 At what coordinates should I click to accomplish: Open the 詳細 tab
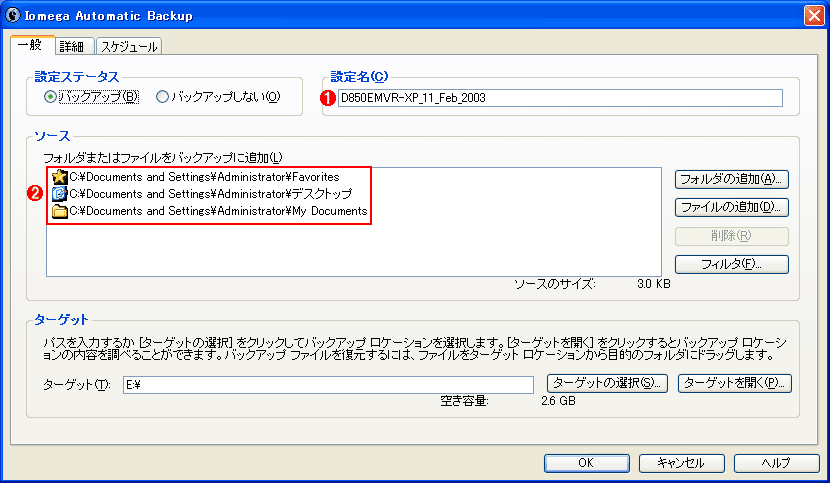coord(73,47)
